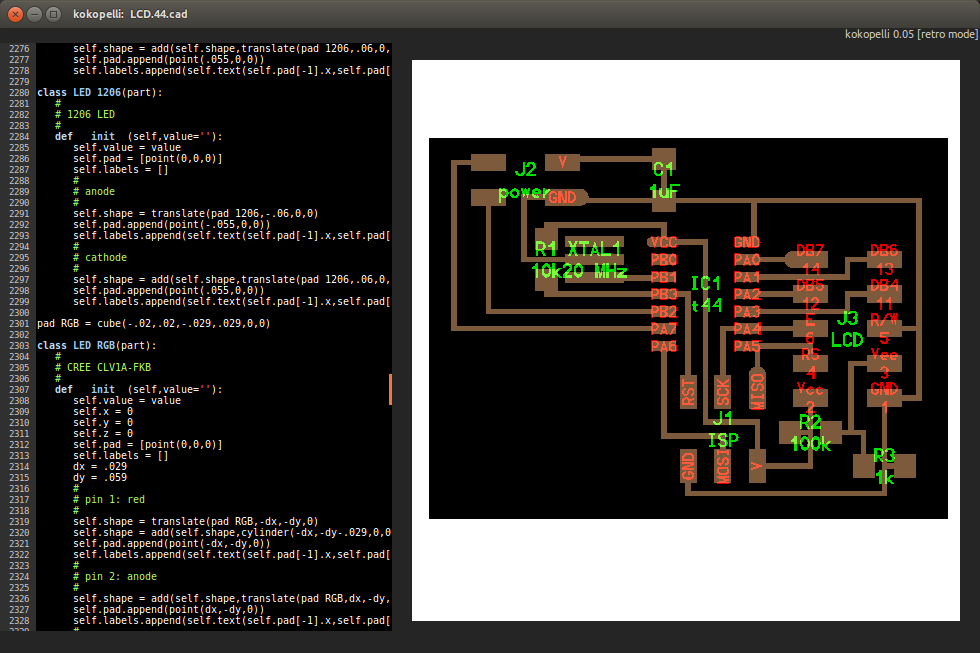Place cursor on 'class LED_1206(part):' line
980x653 pixels.
99,92
